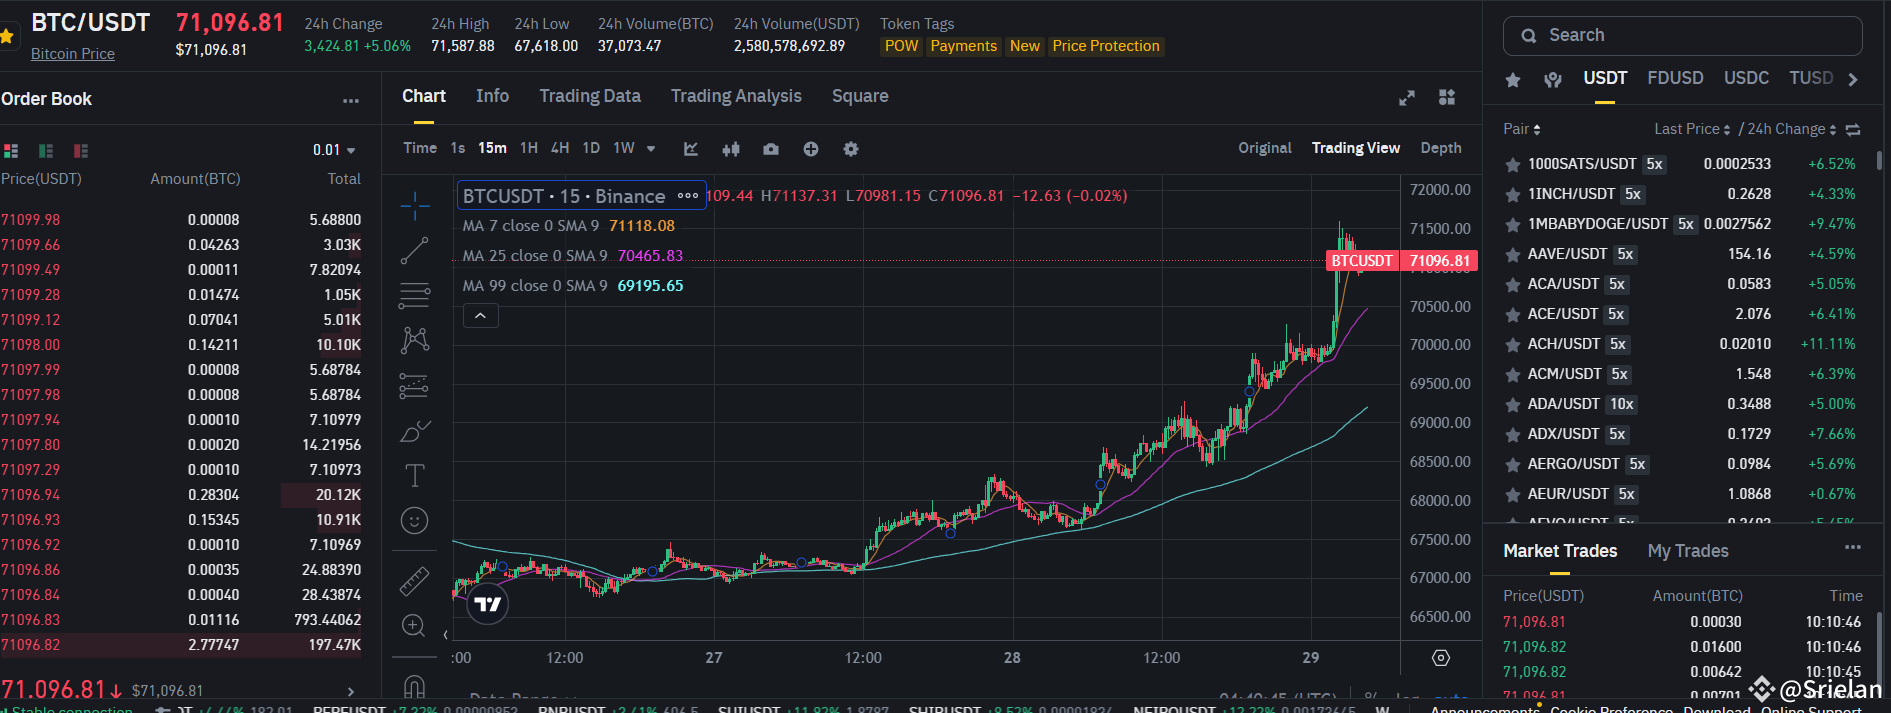The width and height of the screenshot is (1891, 713).
Task: Select the trend line drawing tool
Action: click(x=414, y=251)
